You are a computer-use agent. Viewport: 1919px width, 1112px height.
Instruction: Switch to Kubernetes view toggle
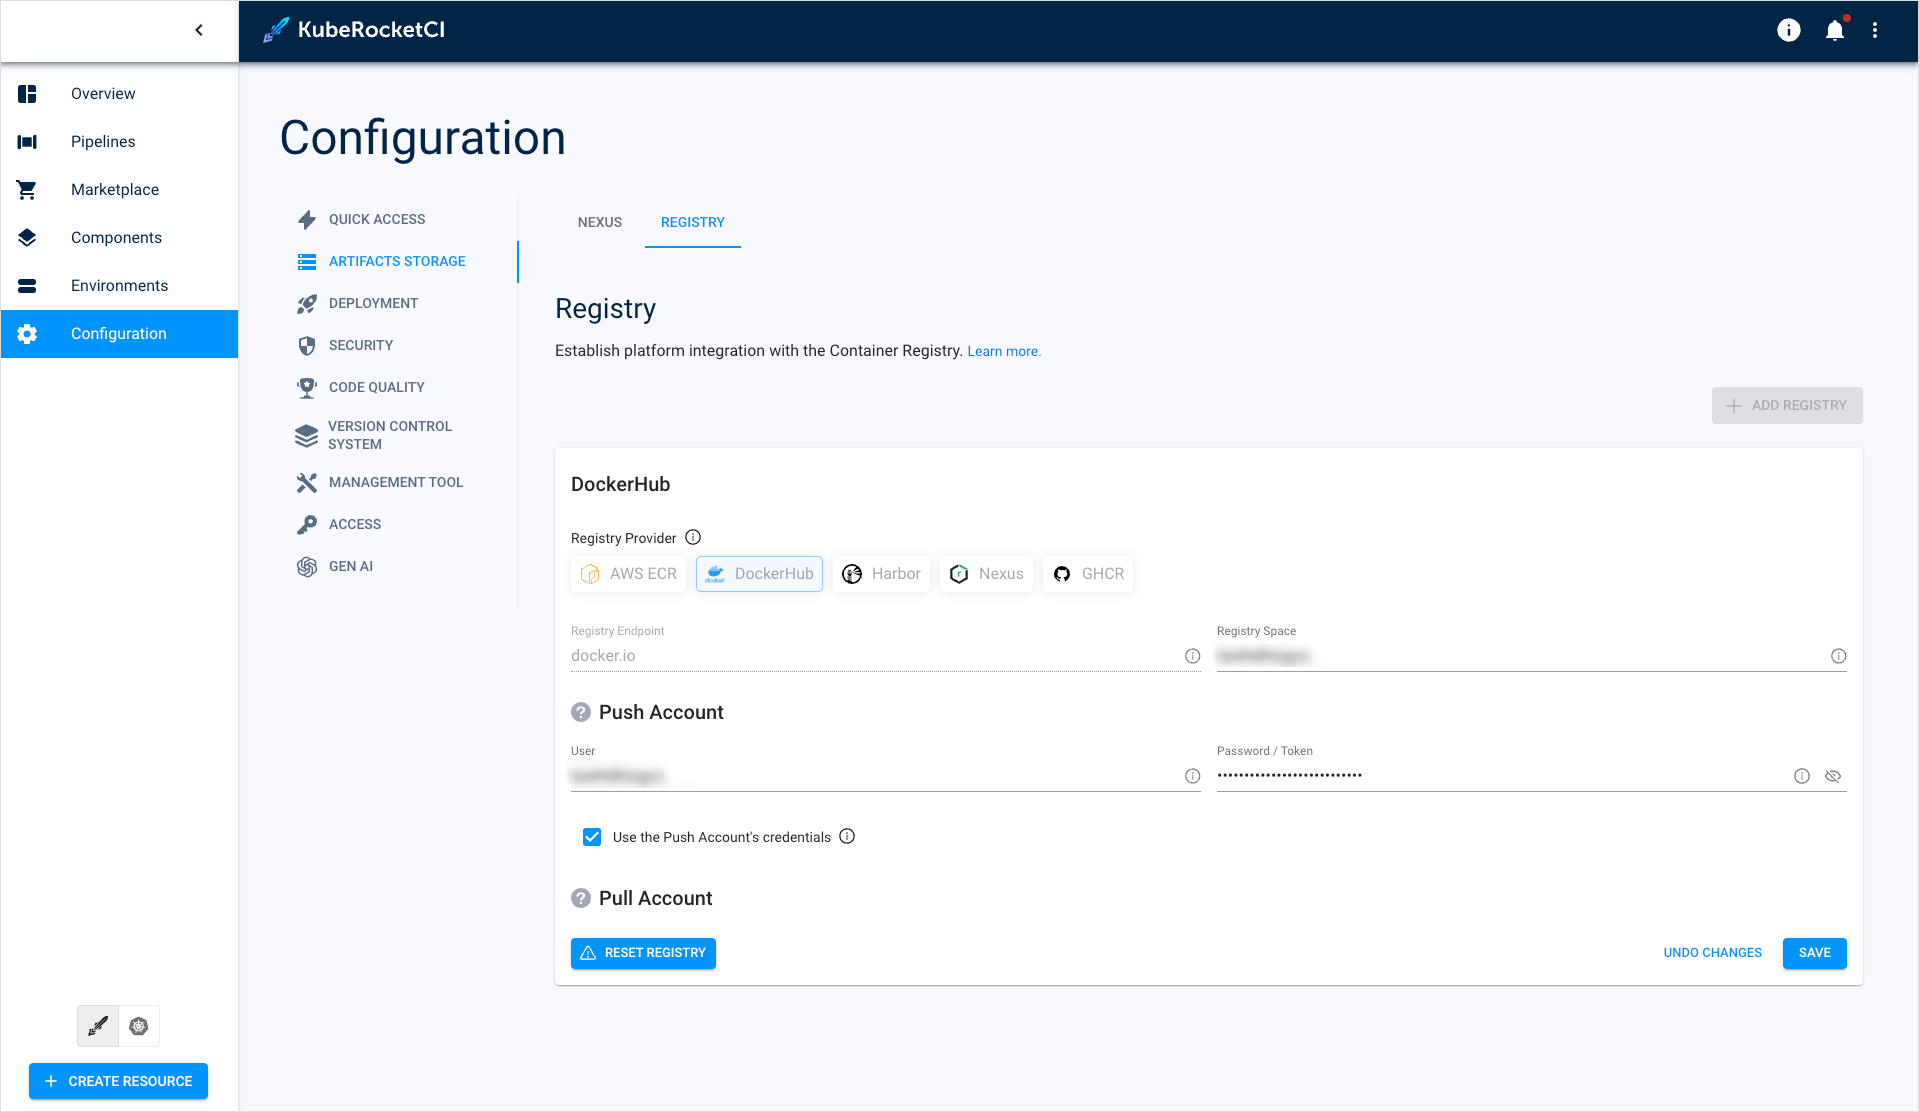point(139,1026)
